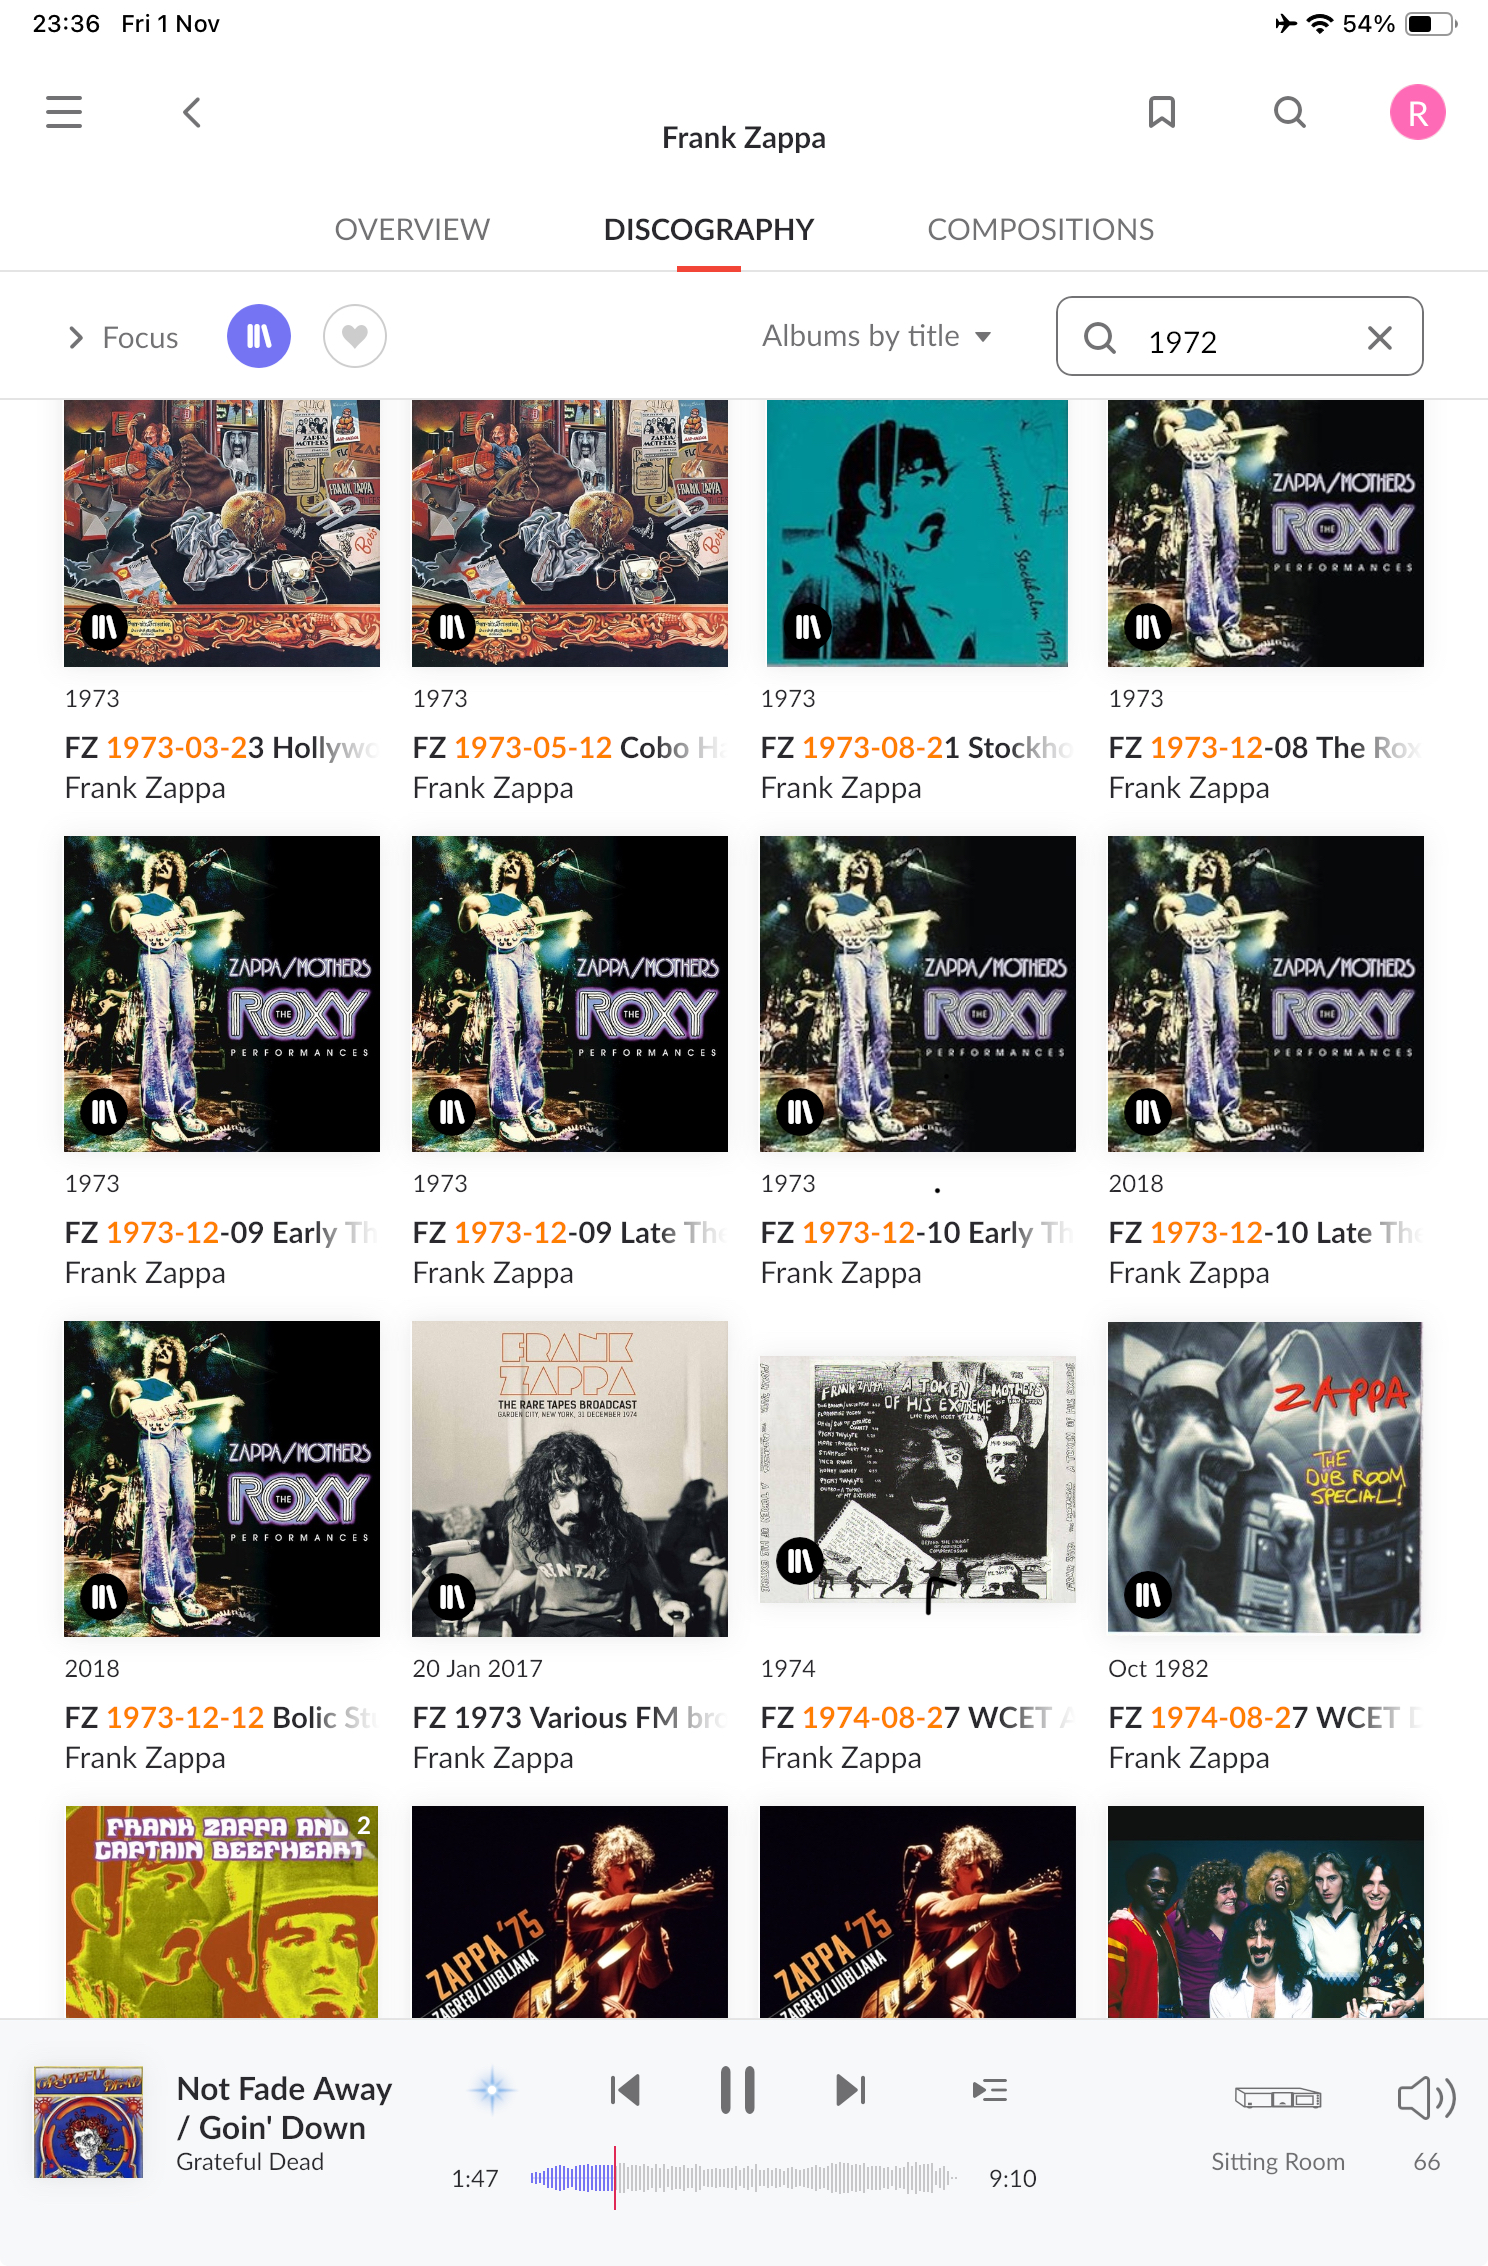This screenshot has height=2266, width=1488.
Task: Open volume control speaker icon
Action: (1426, 2098)
